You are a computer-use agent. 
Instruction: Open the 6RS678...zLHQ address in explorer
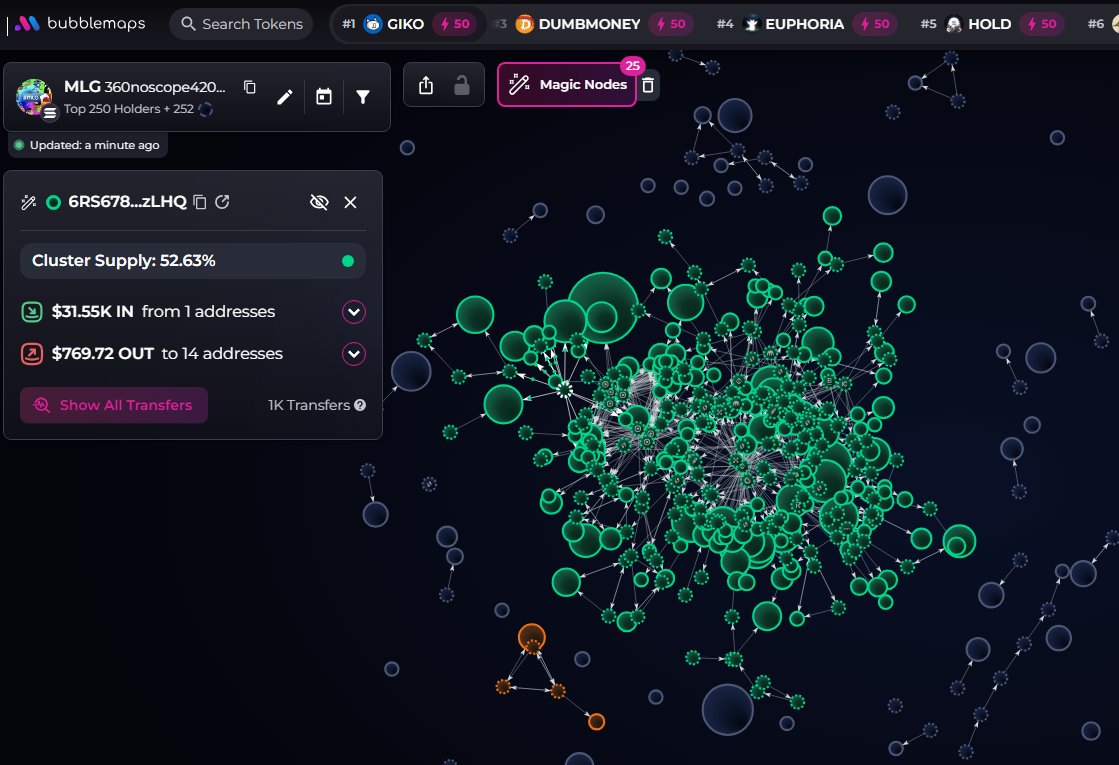click(223, 202)
